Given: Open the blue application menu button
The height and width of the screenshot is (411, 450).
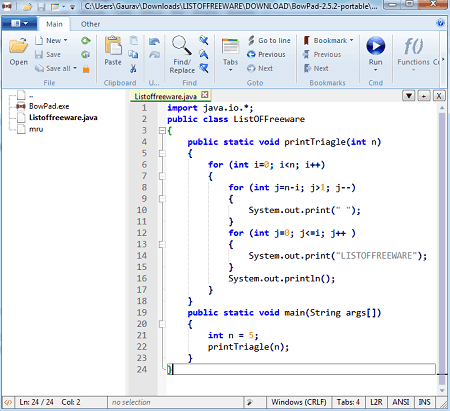Looking at the screenshot, I should point(19,23).
